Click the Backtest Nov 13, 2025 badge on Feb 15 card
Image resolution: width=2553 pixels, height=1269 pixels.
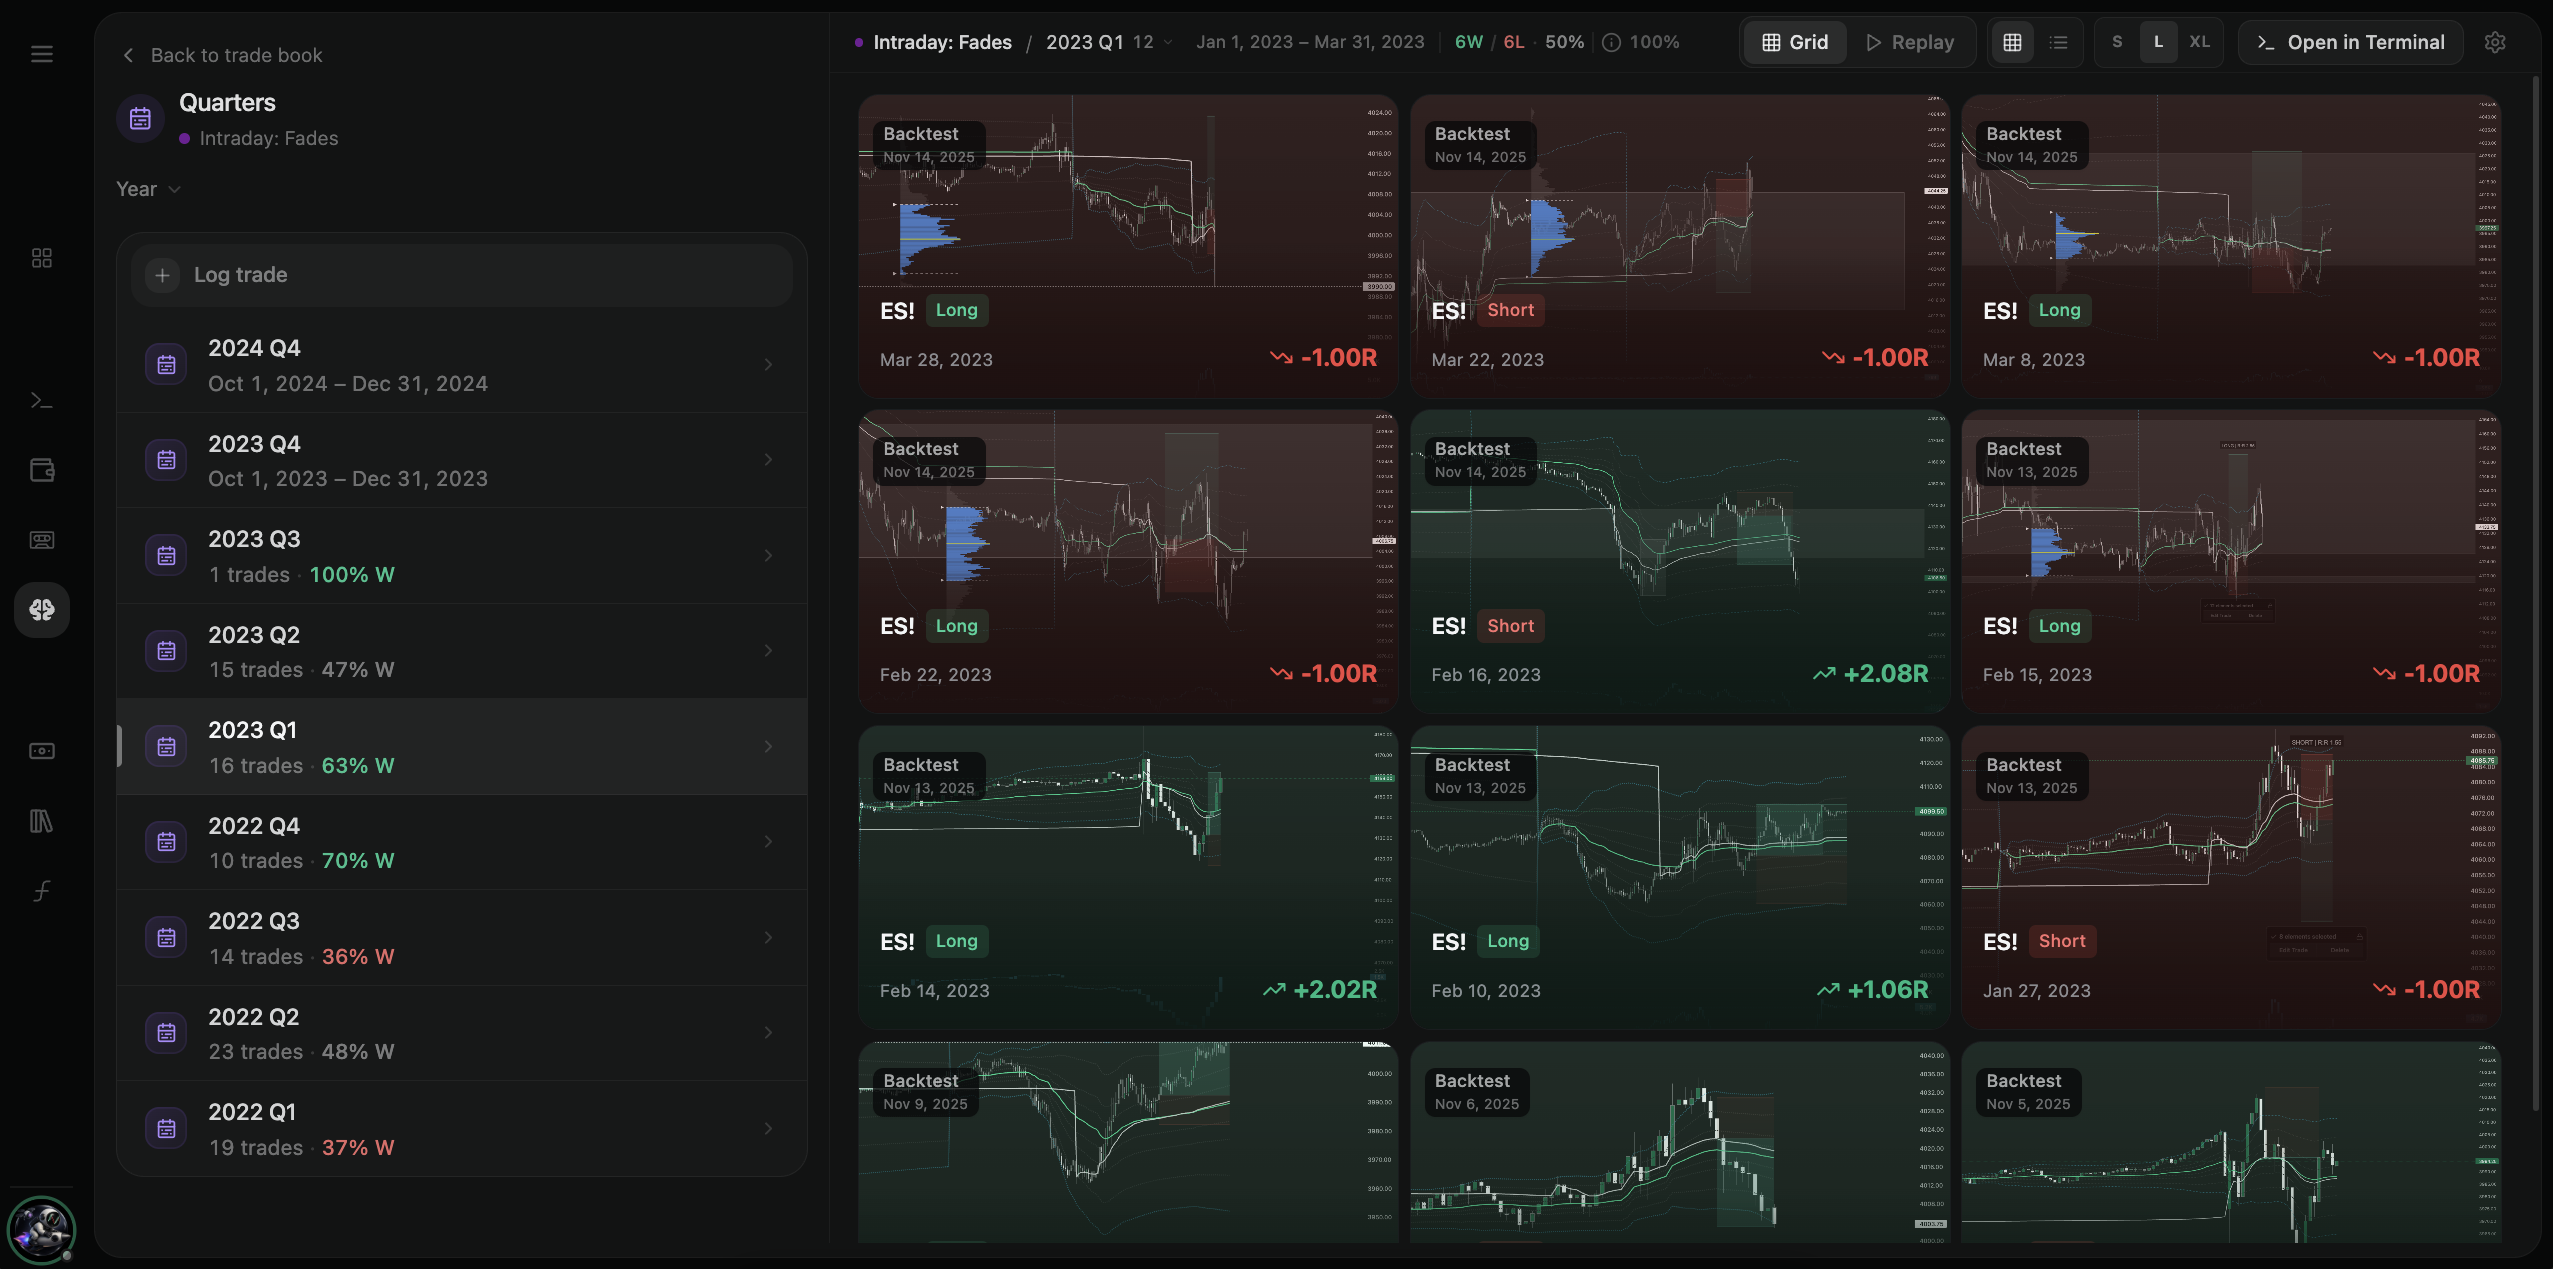click(x=2031, y=460)
